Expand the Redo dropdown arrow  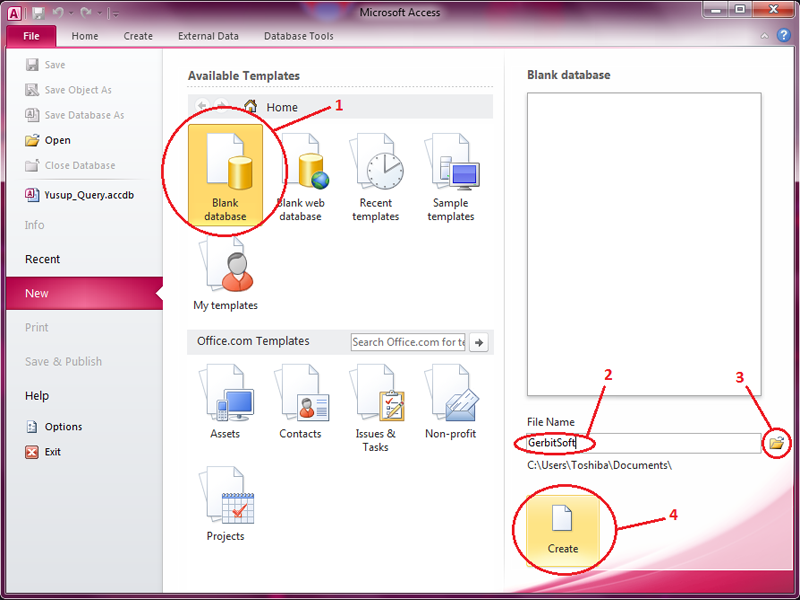point(99,13)
